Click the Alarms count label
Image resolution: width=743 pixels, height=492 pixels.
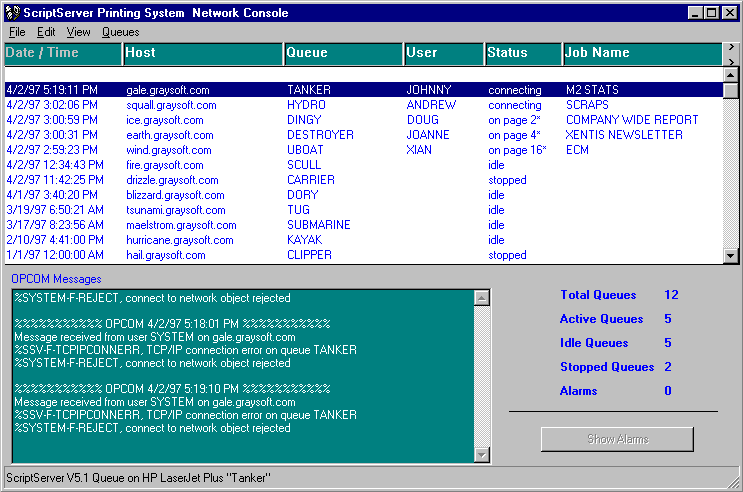579,391
